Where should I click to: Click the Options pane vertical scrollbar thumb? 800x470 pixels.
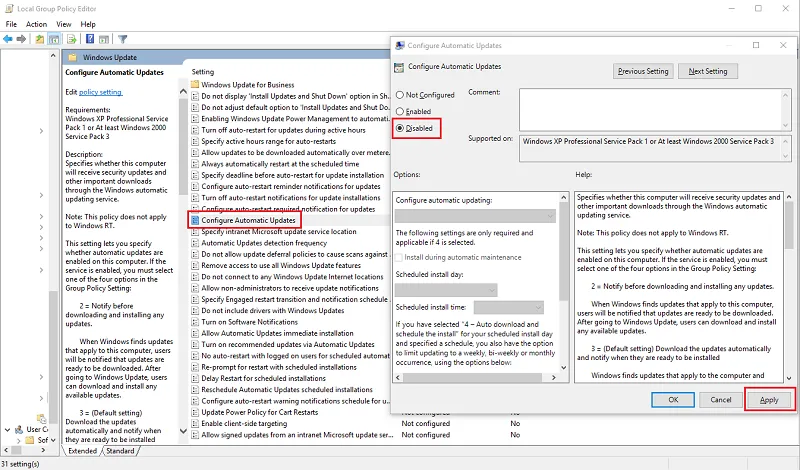tap(563, 251)
